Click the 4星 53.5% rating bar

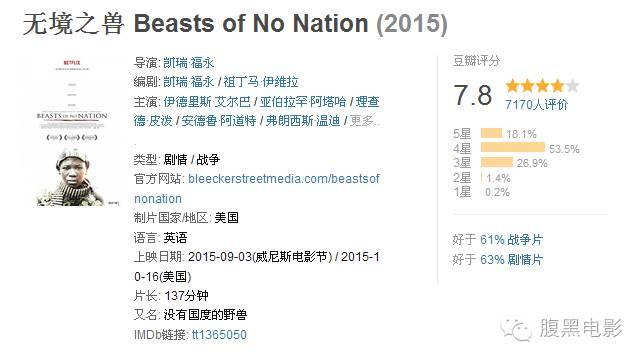click(x=513, y=147)
